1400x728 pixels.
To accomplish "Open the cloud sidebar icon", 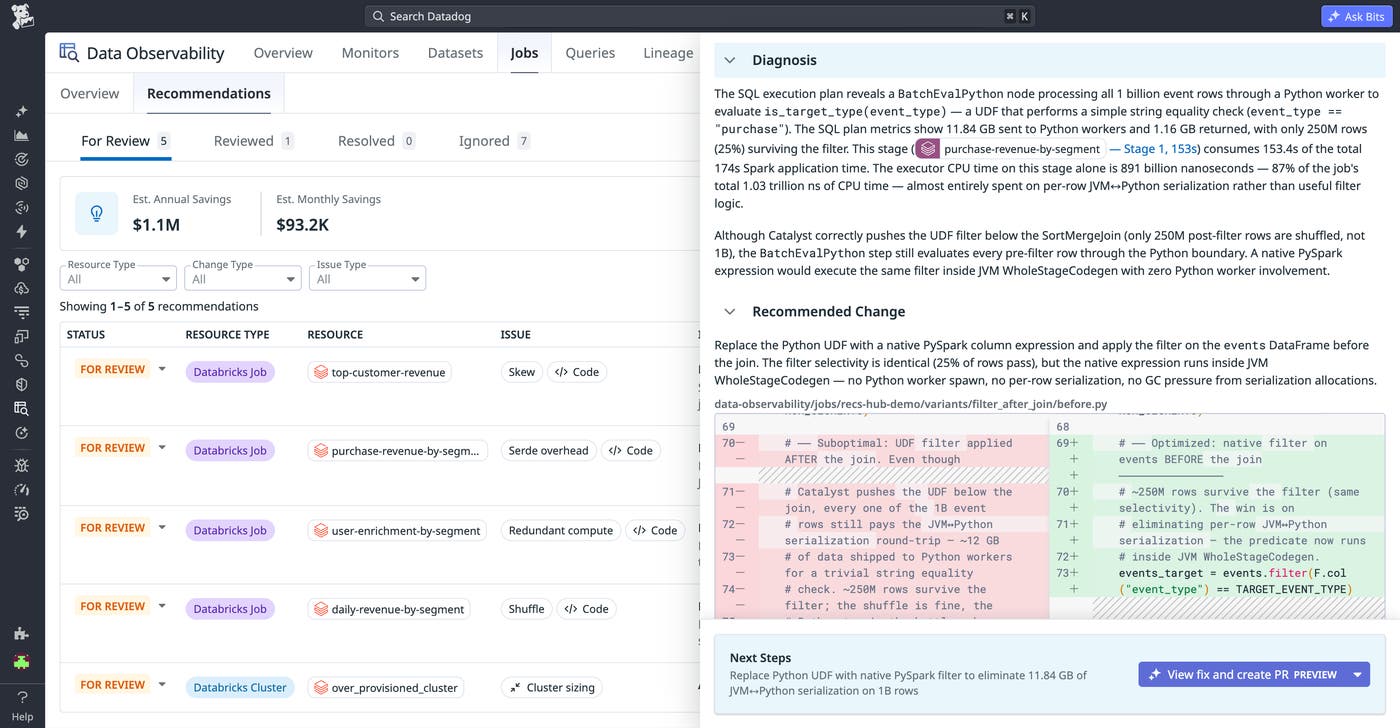I will click(22, 288).
